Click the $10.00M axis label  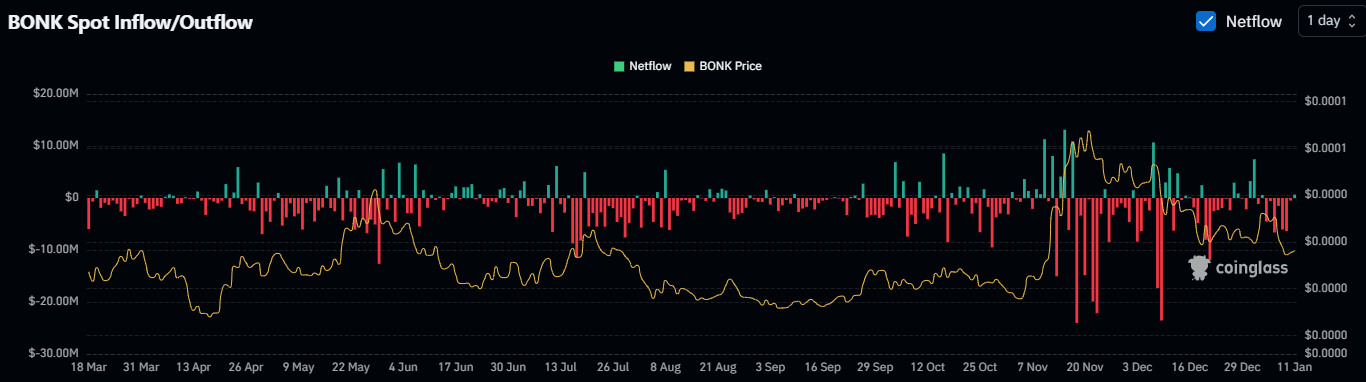tap(57, 146)
